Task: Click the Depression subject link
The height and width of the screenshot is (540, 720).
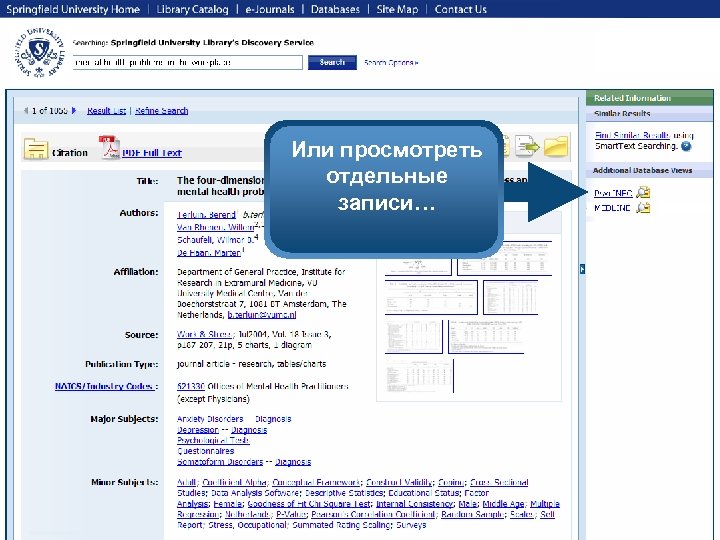Action: (197, 430)
